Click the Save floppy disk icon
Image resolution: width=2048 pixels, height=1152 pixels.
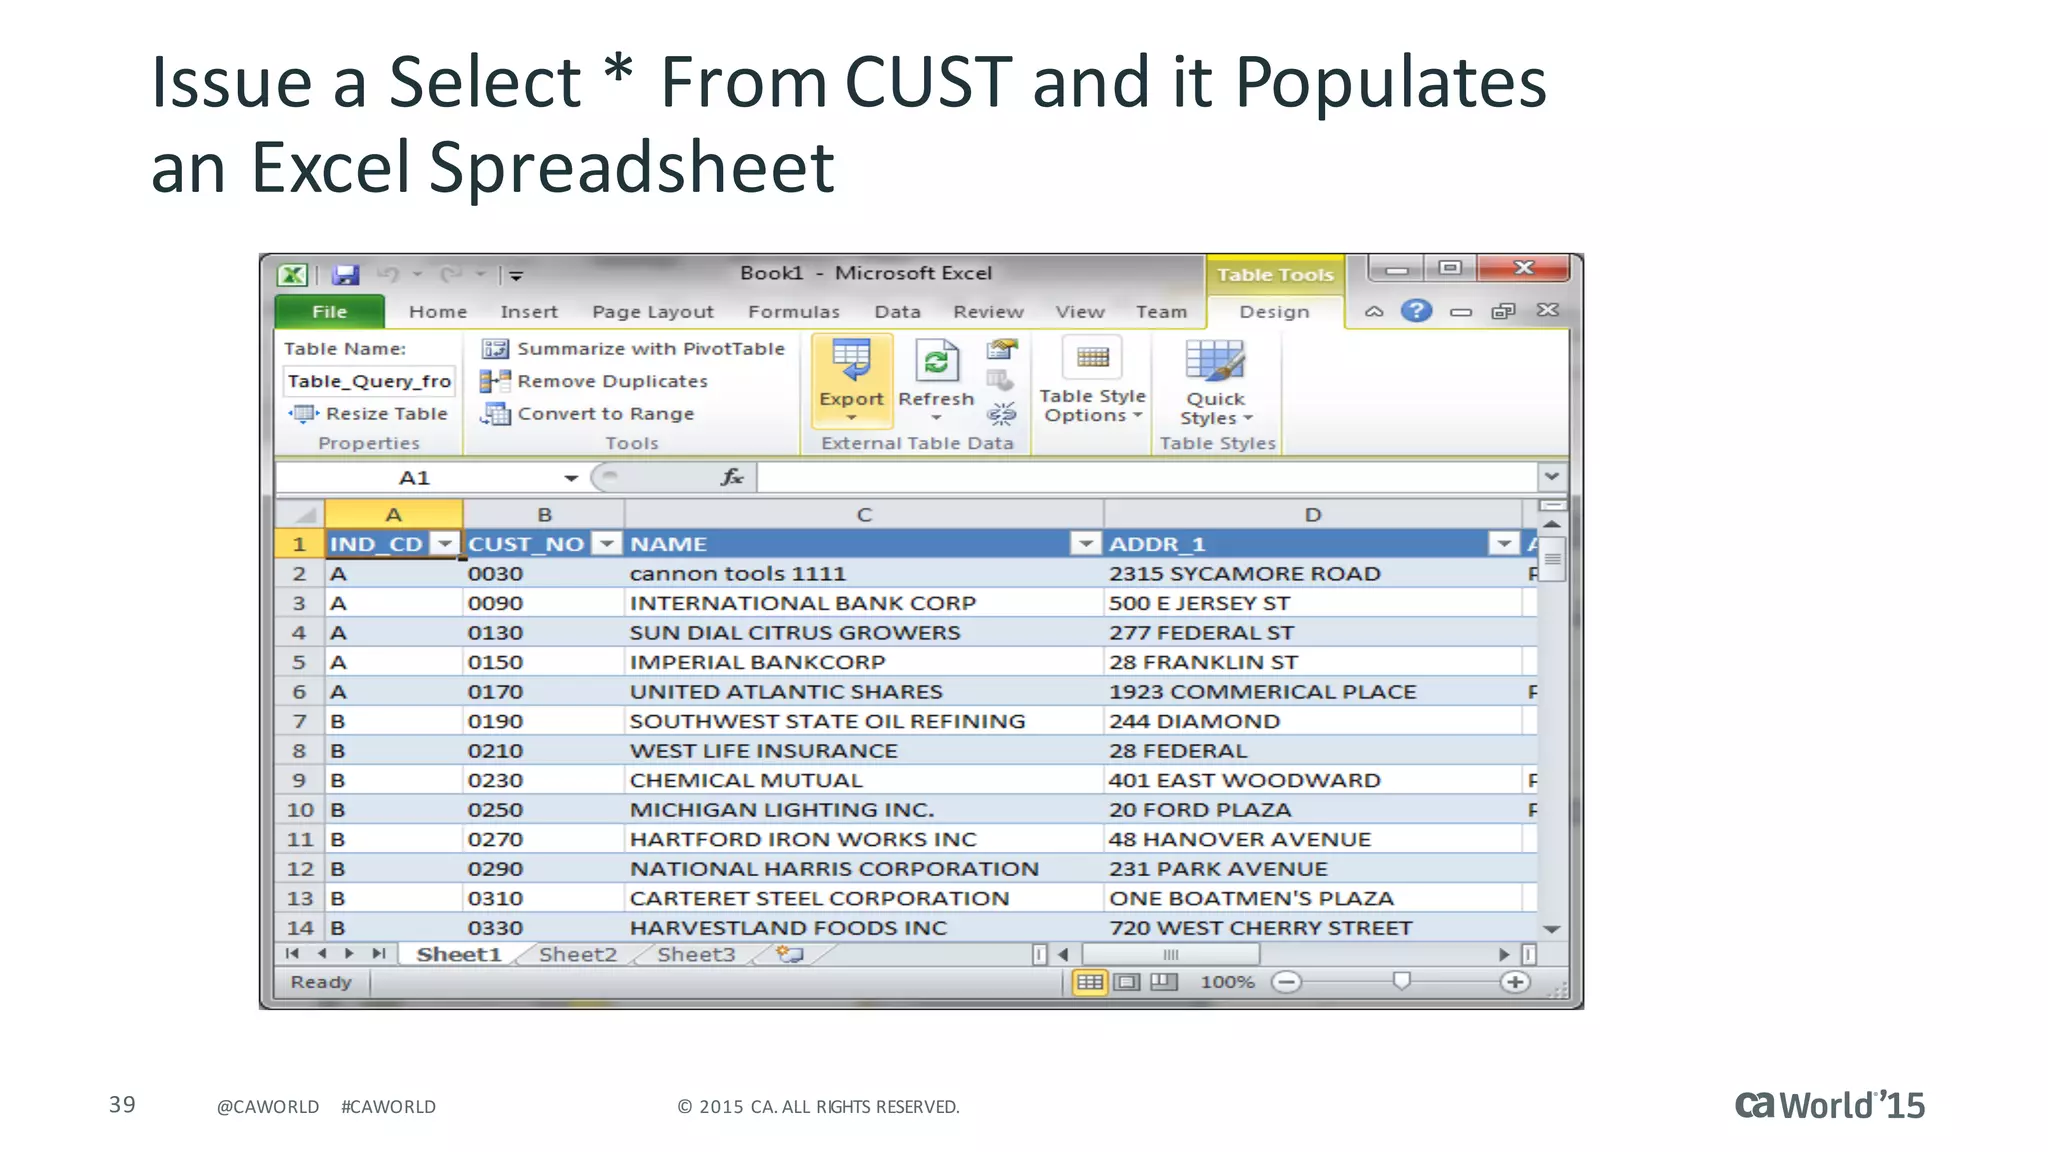coord(346,275)
